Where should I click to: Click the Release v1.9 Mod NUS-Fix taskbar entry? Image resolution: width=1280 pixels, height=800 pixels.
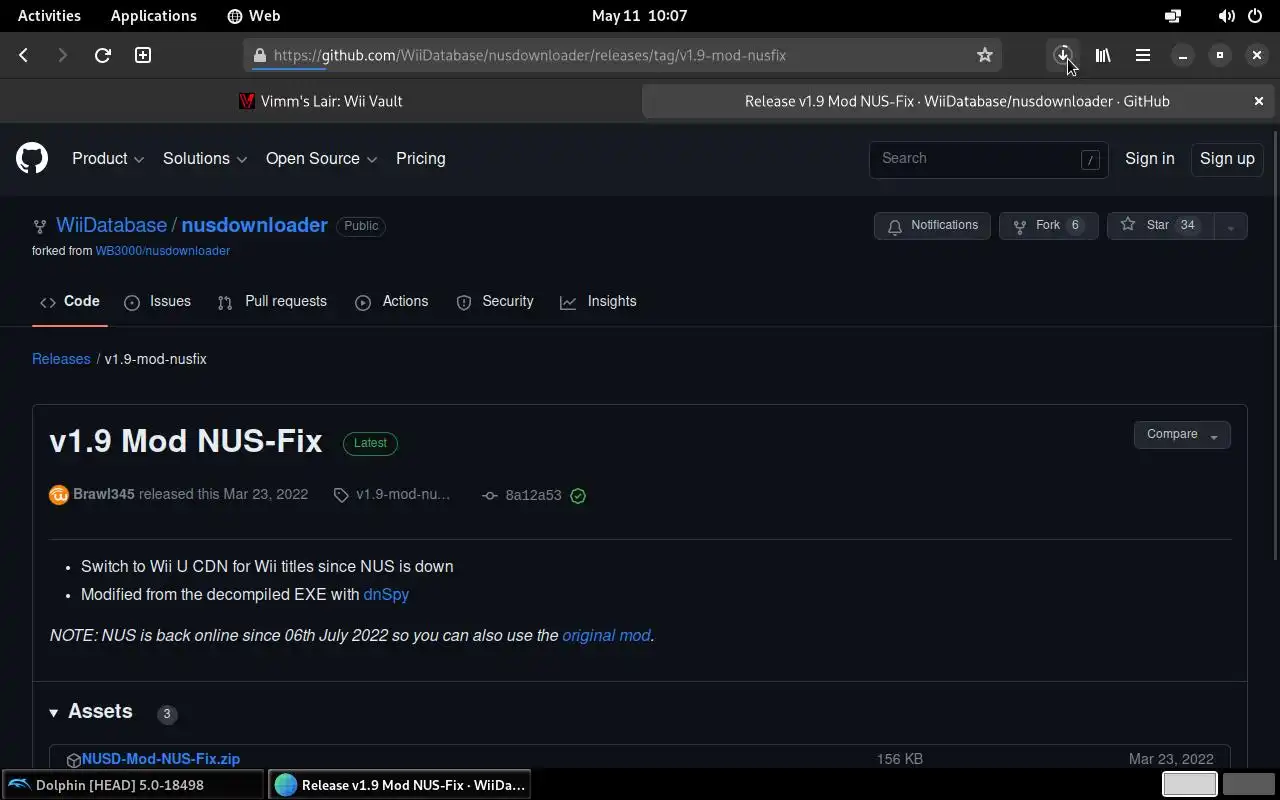click(x=400, y=785)
